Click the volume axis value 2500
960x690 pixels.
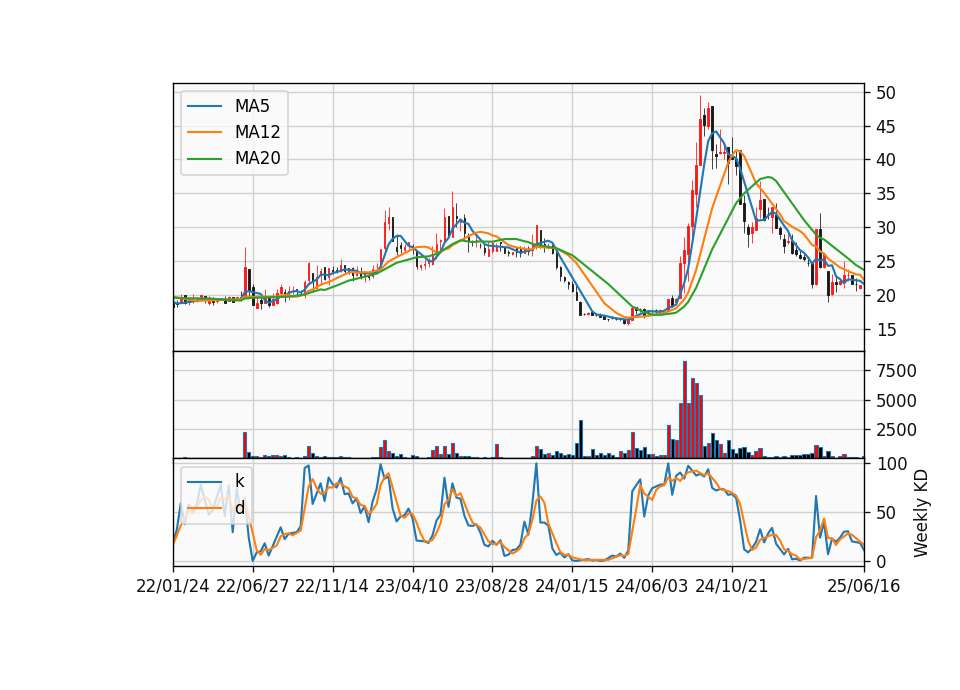[896, 430]
